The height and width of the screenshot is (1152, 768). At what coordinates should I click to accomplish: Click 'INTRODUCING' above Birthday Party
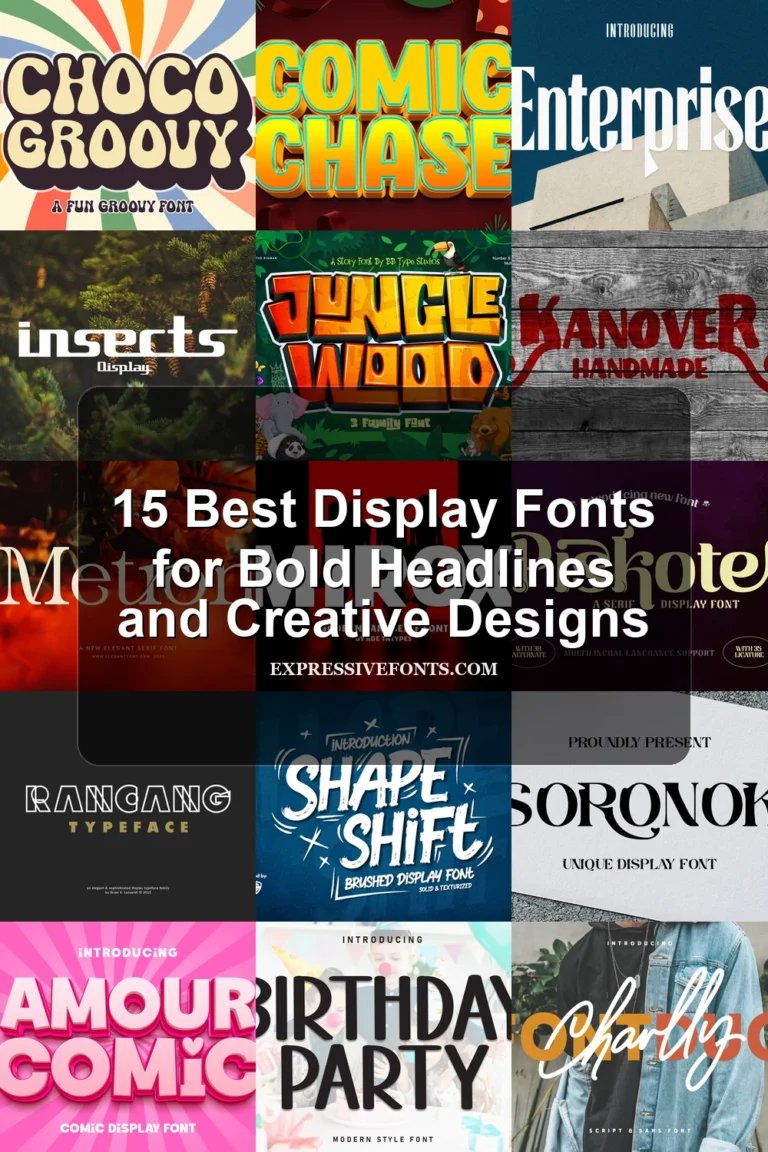coord(383,940)
